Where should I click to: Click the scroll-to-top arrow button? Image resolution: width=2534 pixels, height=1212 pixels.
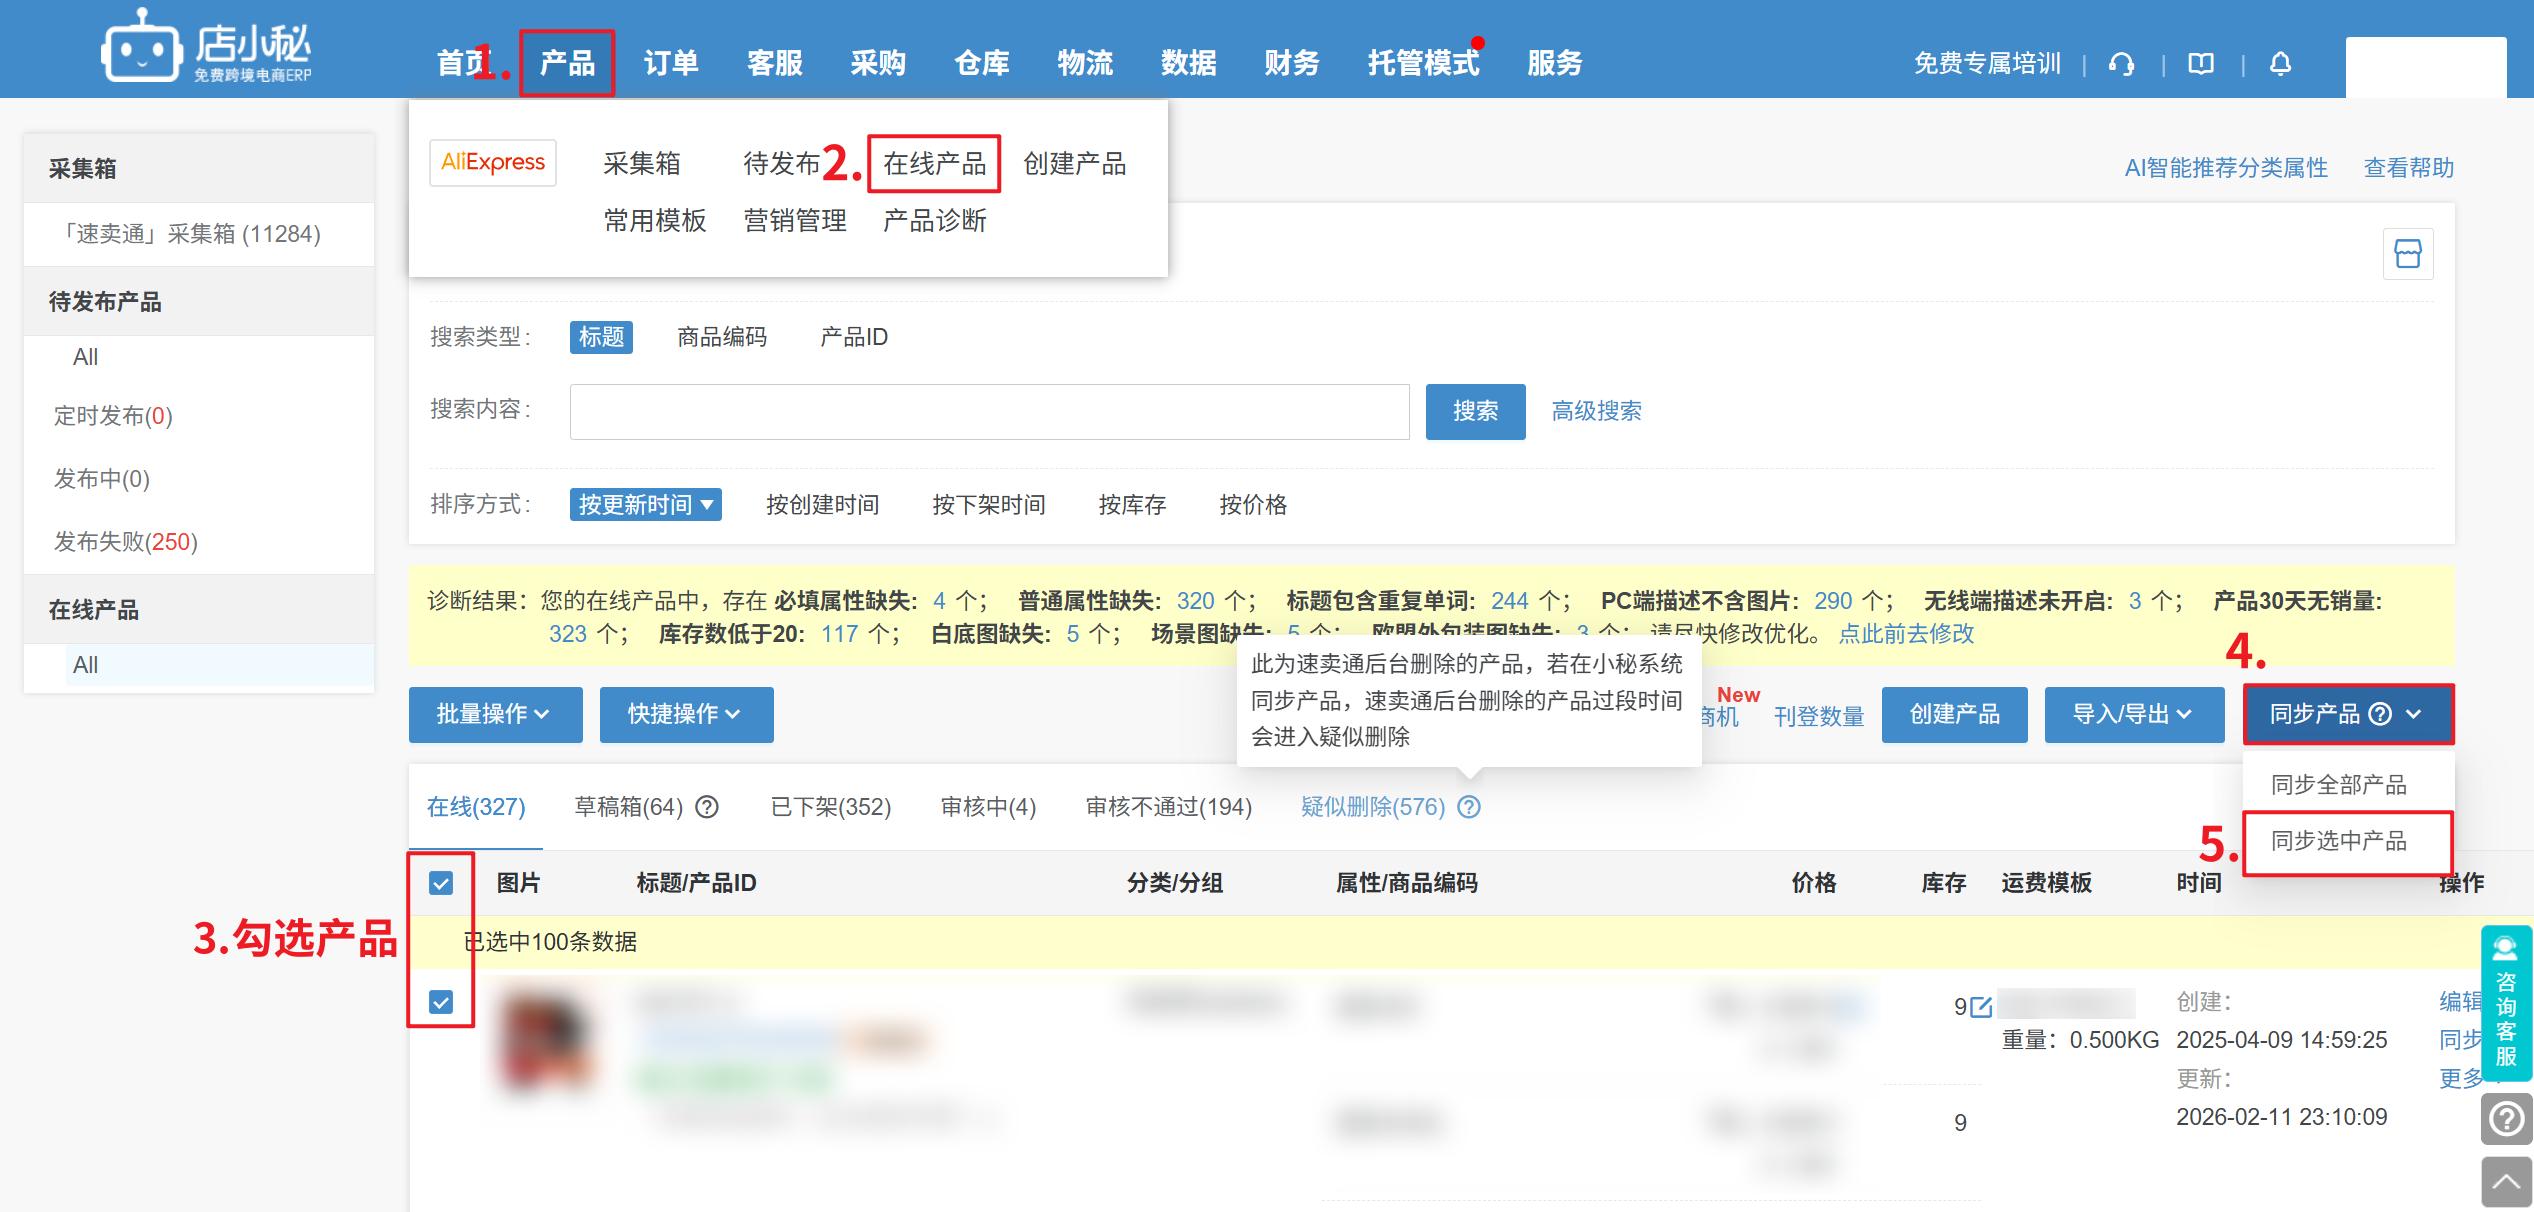click(2505, 1182)
